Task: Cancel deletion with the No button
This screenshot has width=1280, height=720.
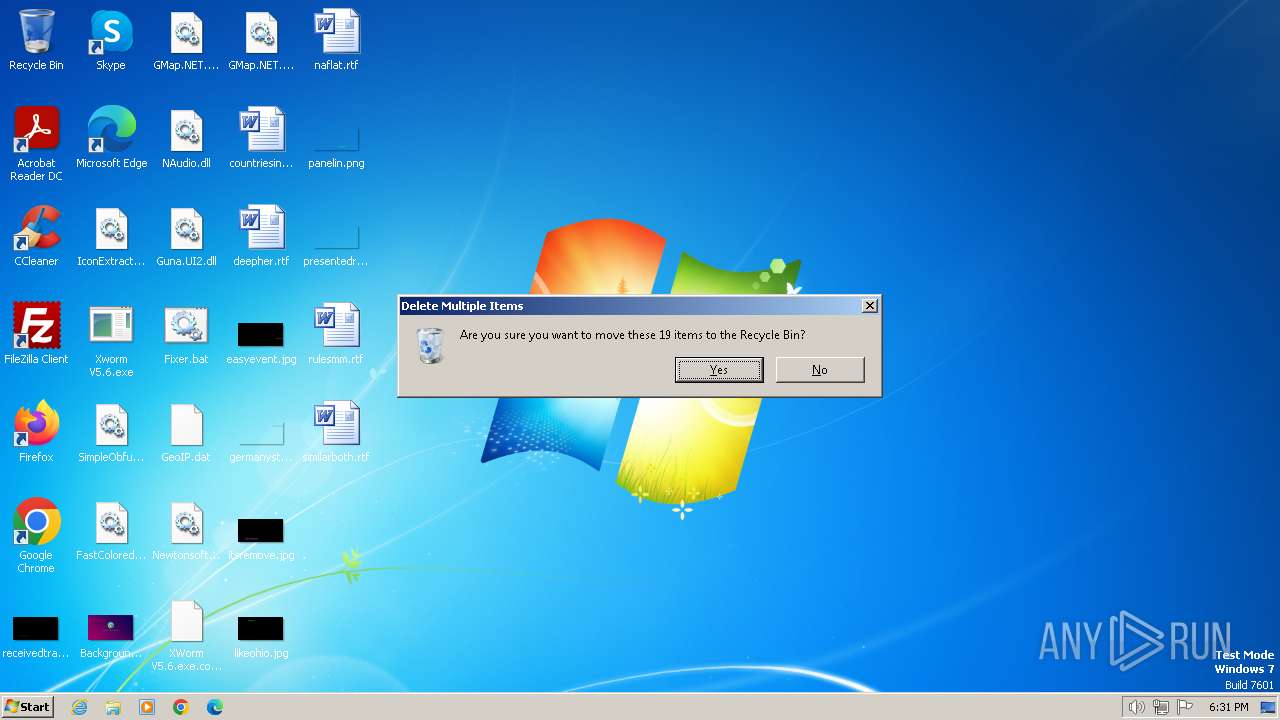Action: (x=820, y=370)
